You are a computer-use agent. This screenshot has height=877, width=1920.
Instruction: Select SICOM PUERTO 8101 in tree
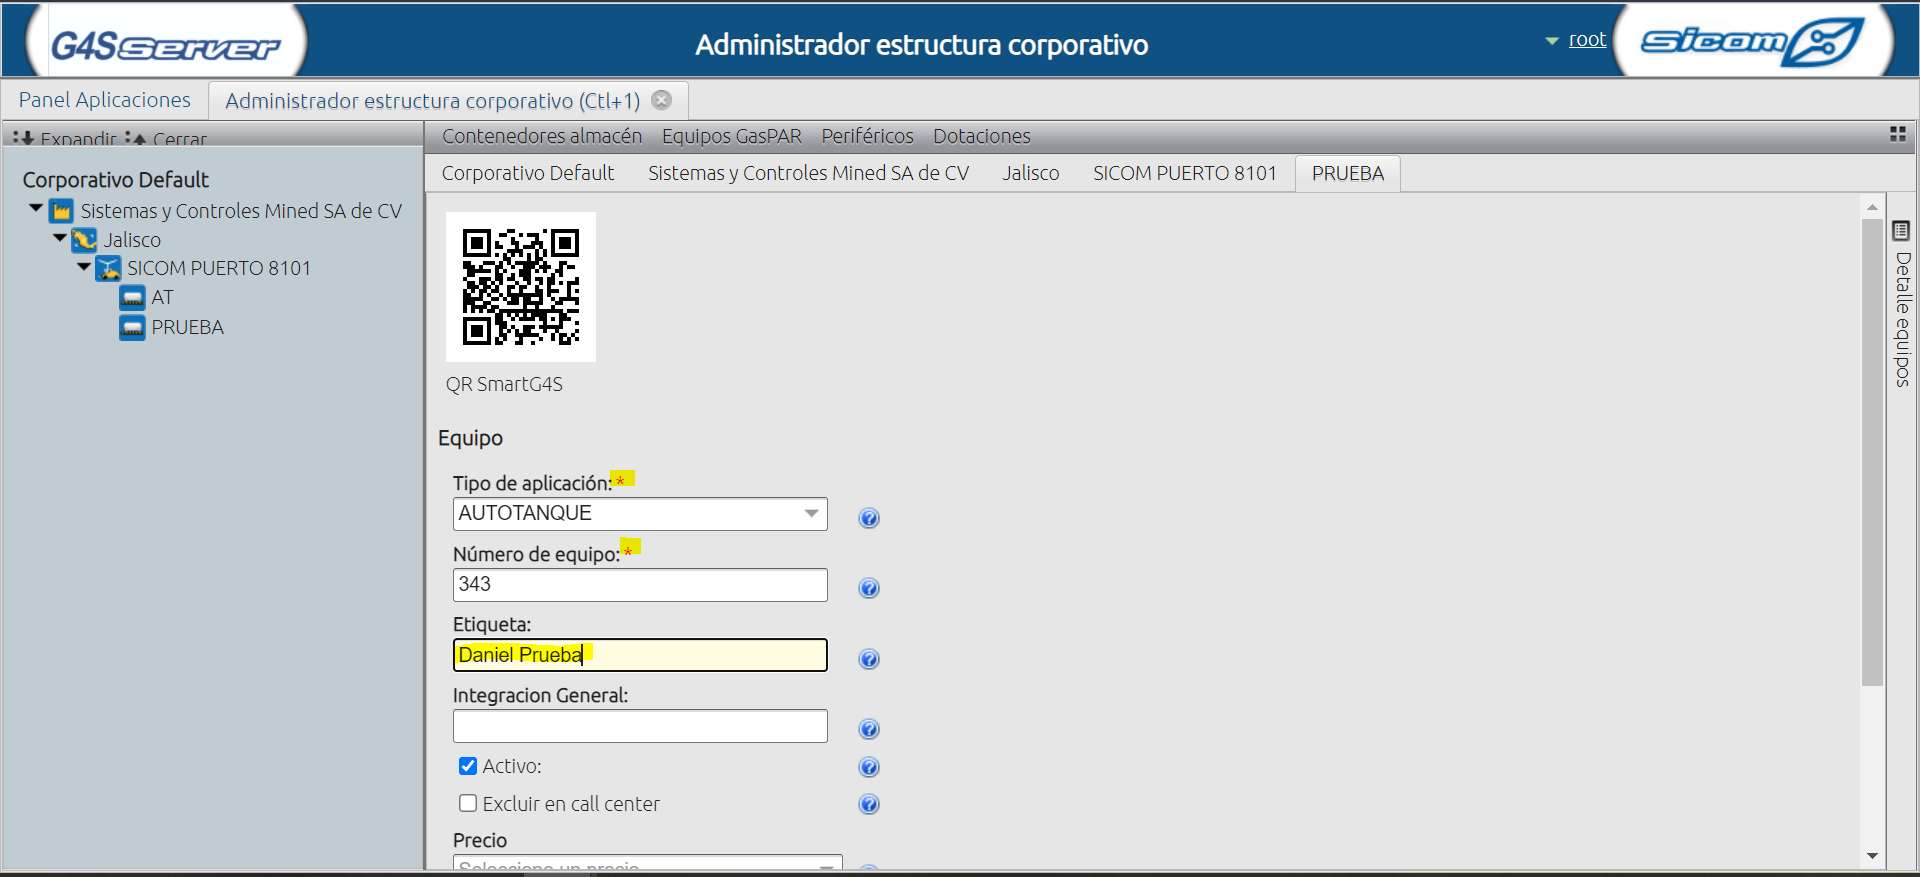pyautogui.click(x=219, y=268)
